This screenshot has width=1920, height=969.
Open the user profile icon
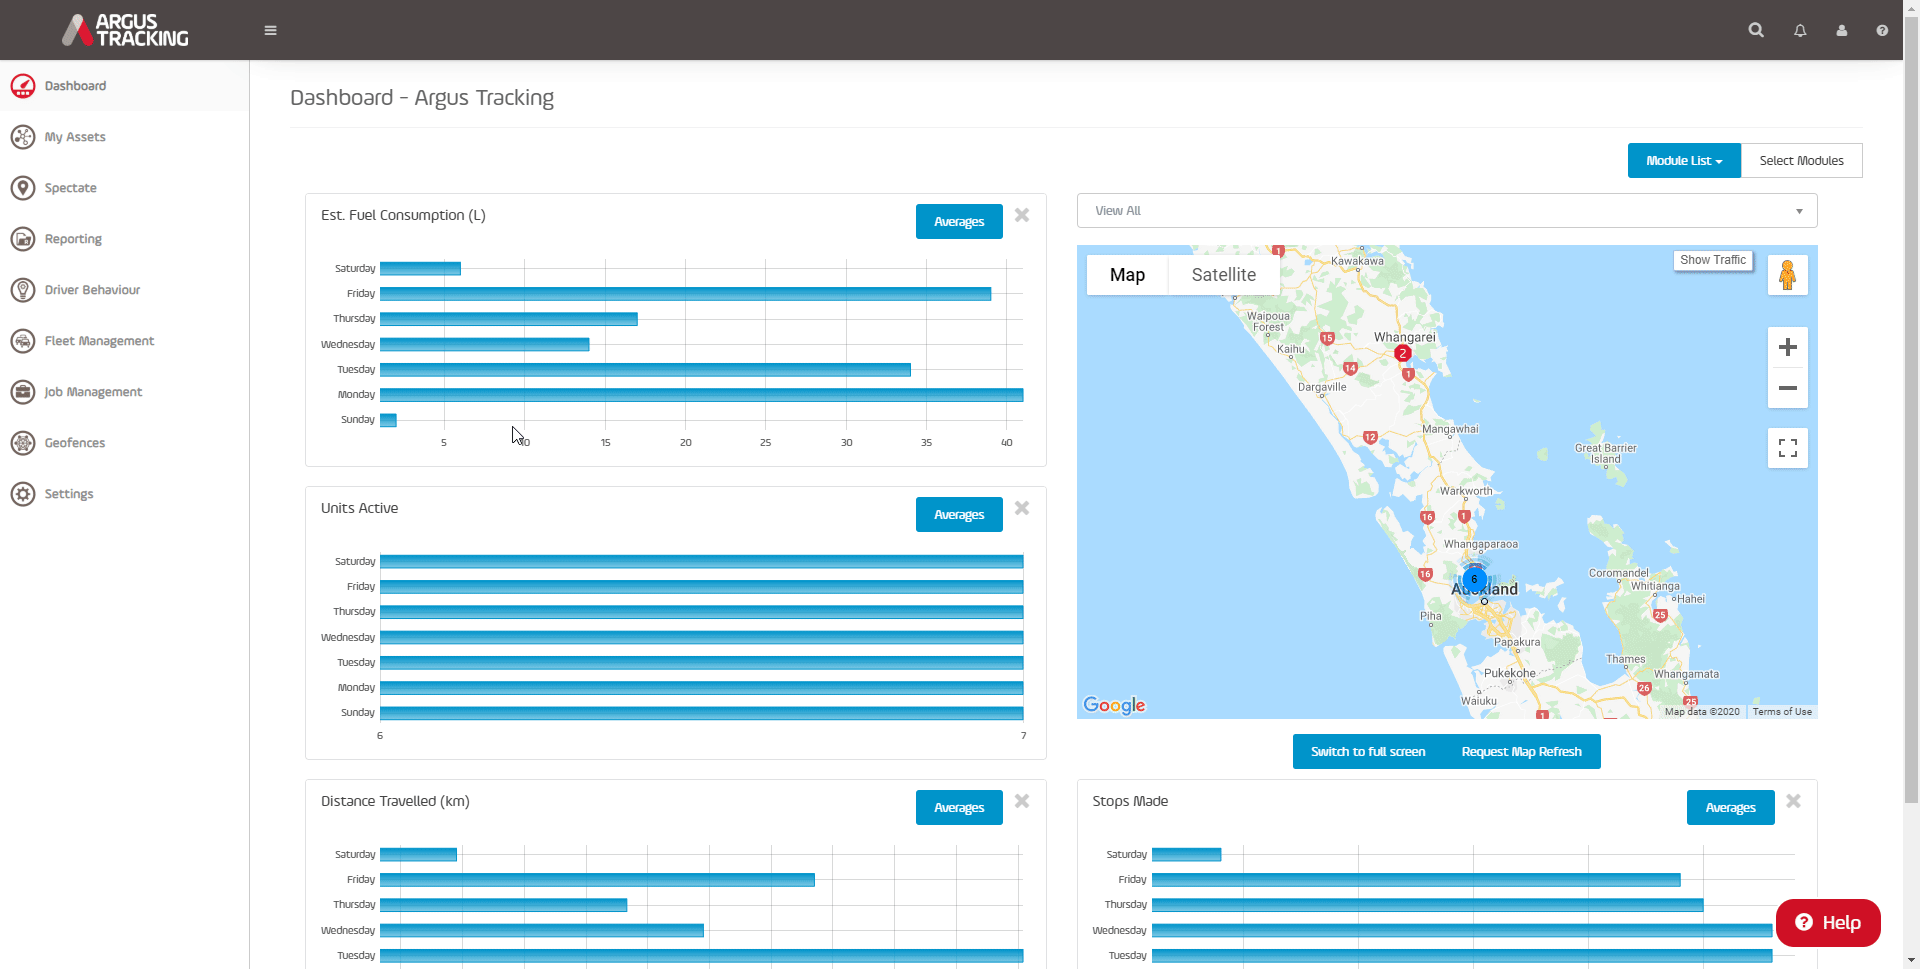tap(1841, 30)
